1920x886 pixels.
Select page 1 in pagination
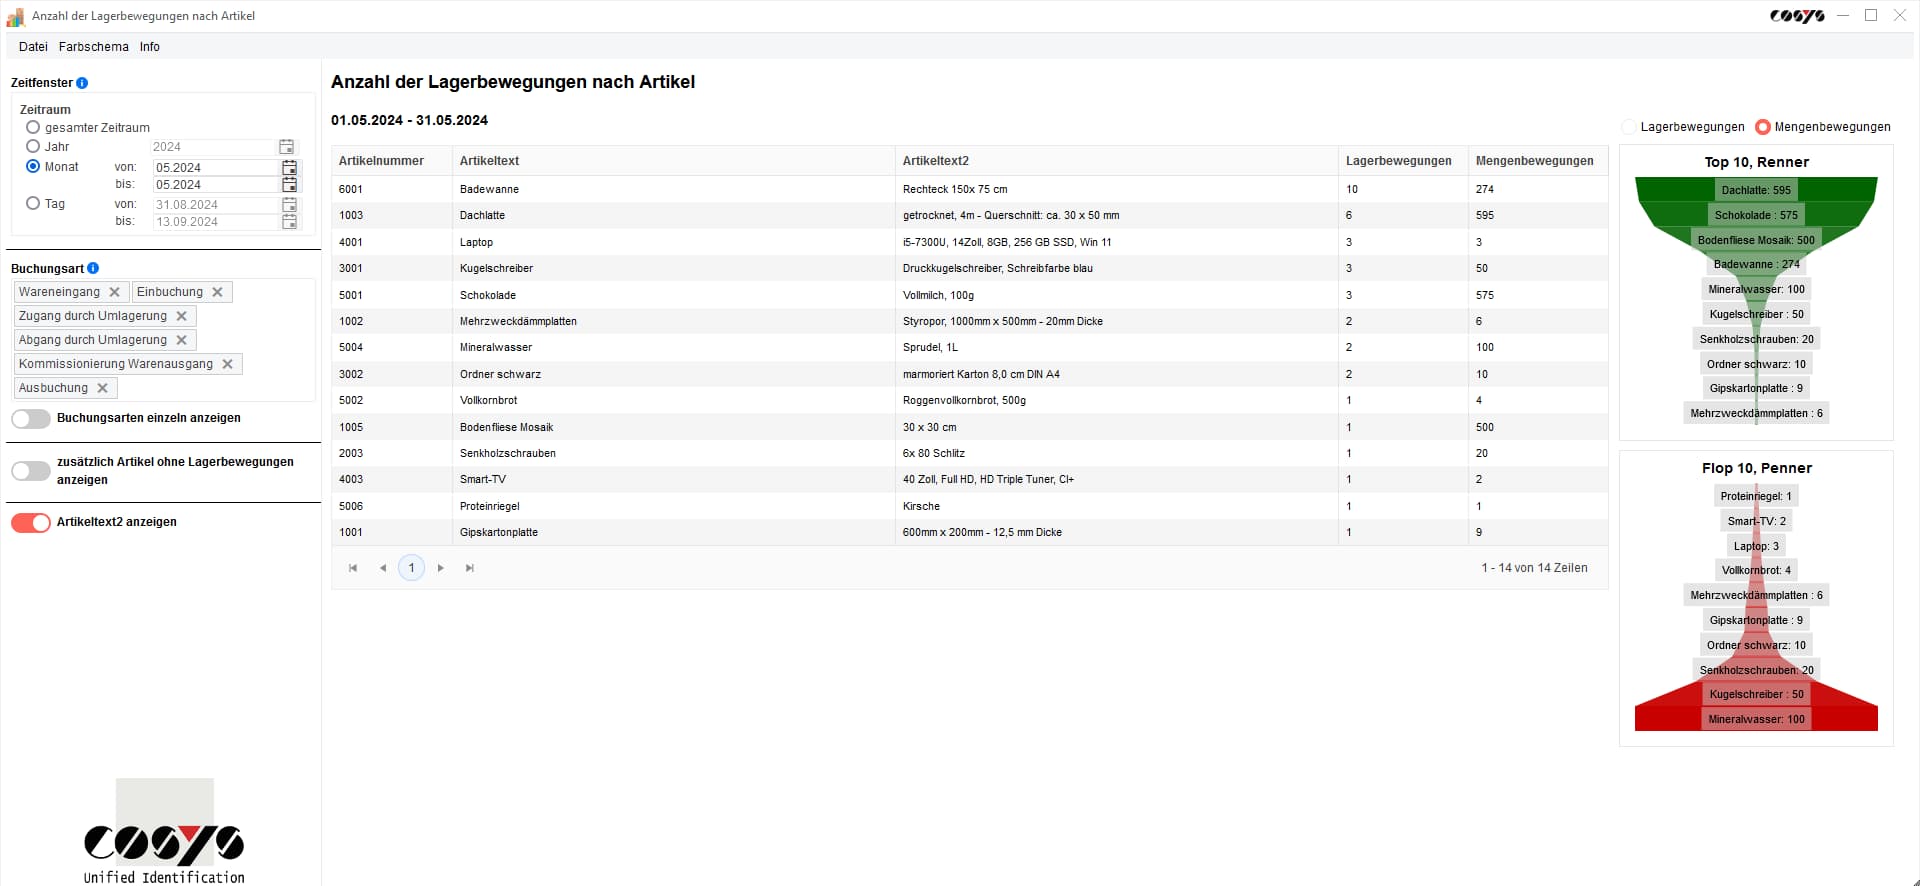pos(411,568)
